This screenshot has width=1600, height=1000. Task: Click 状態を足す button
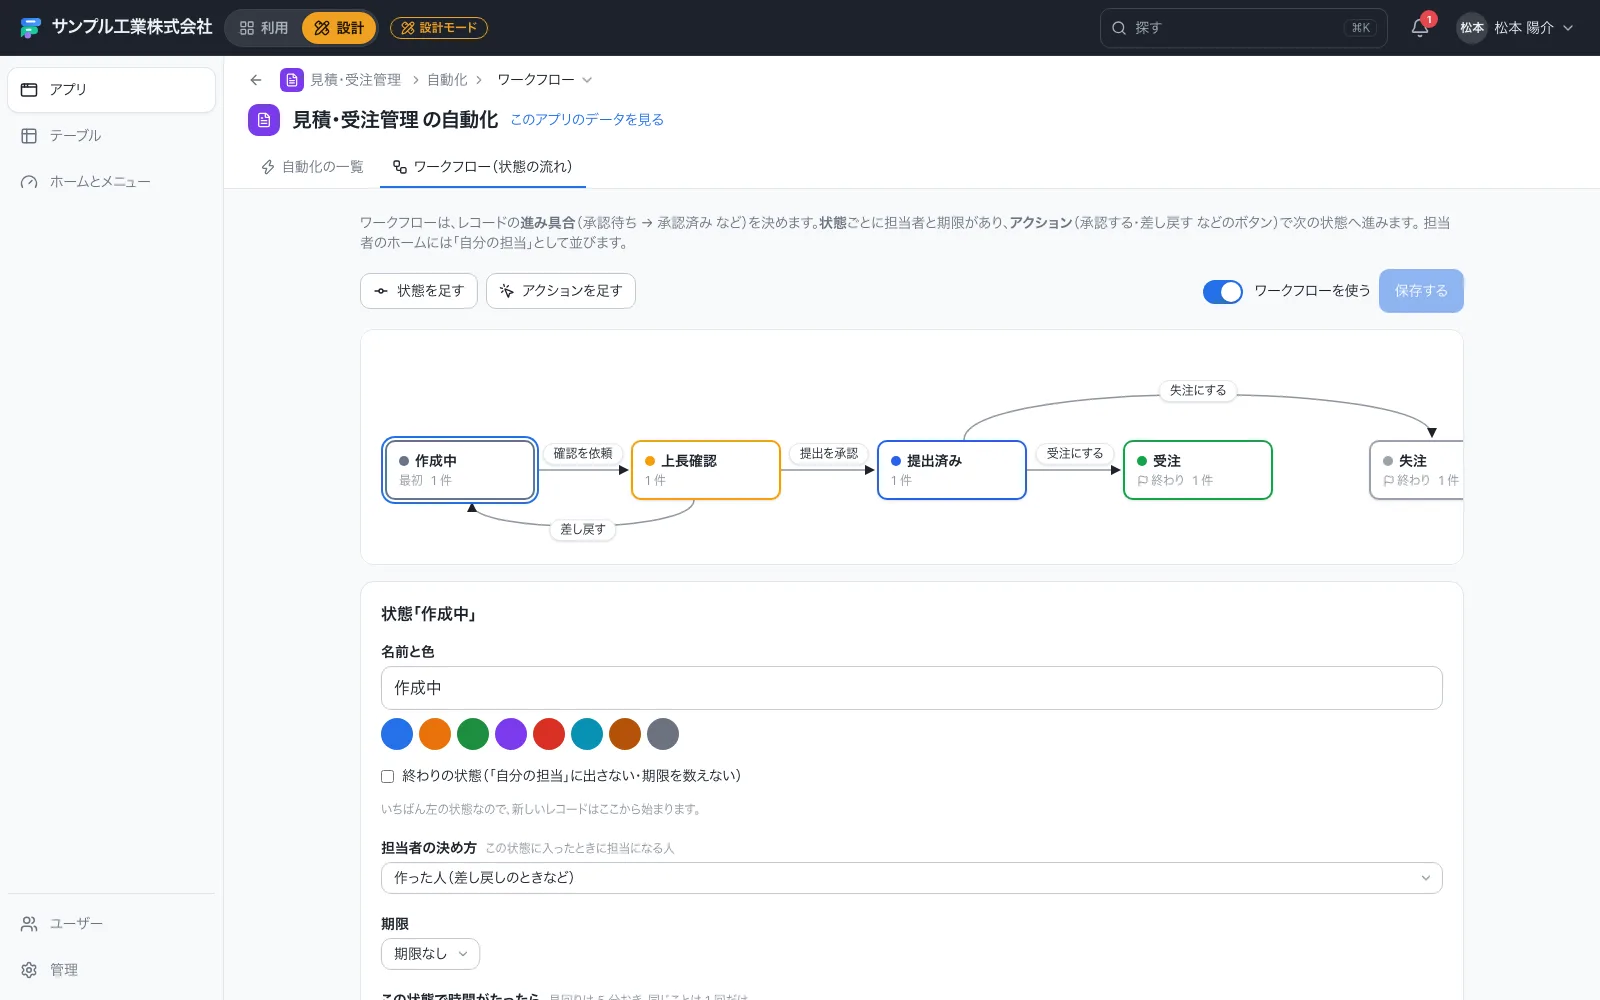point(419,291)
